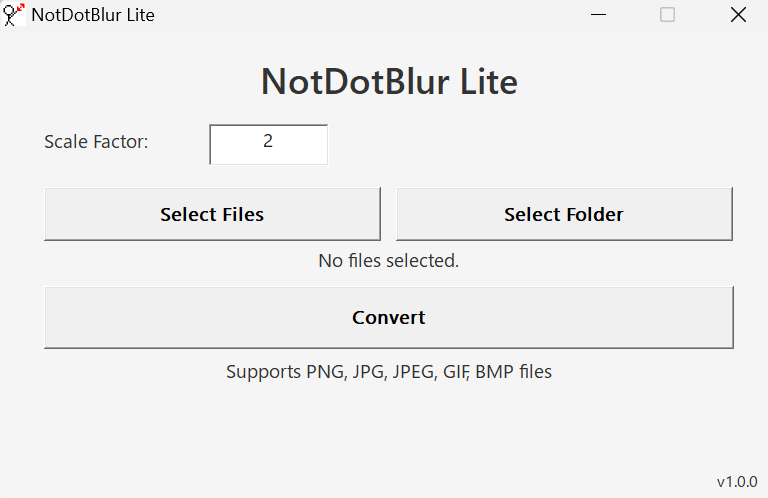
Task: Click the supported file formats note
Action: pos(389,372)
